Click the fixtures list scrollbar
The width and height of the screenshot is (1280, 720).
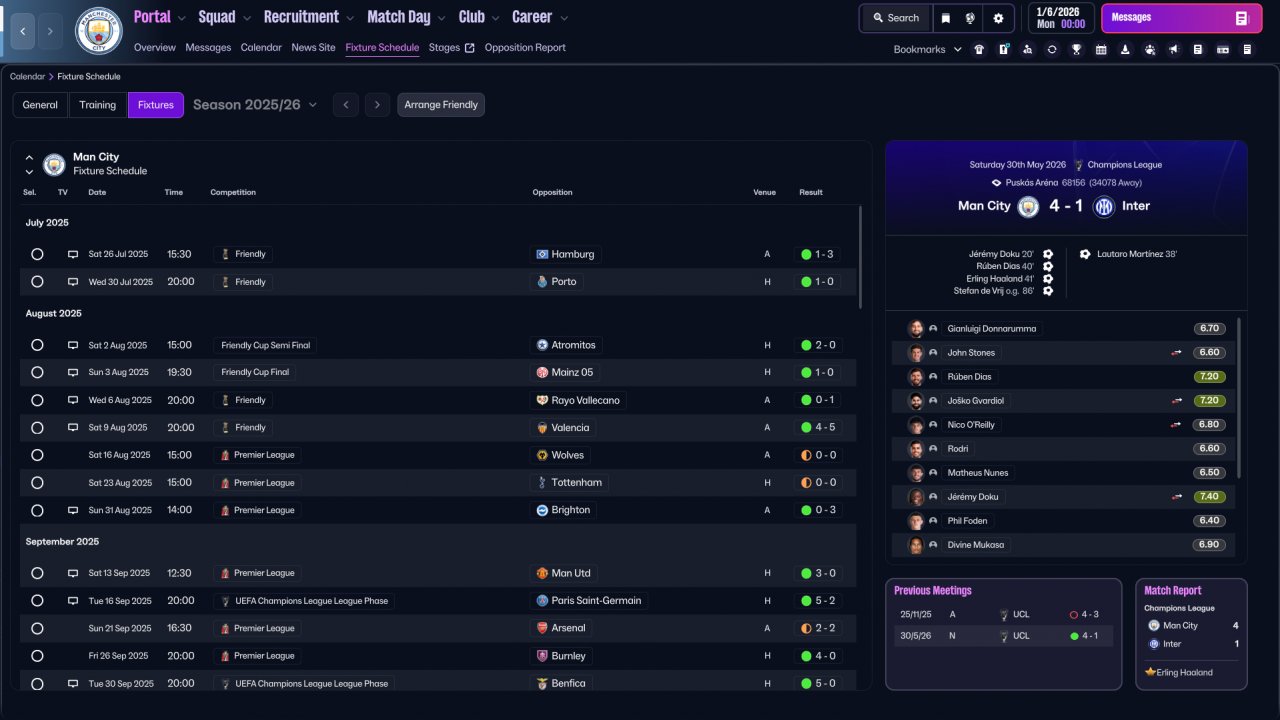click(860, 258)
